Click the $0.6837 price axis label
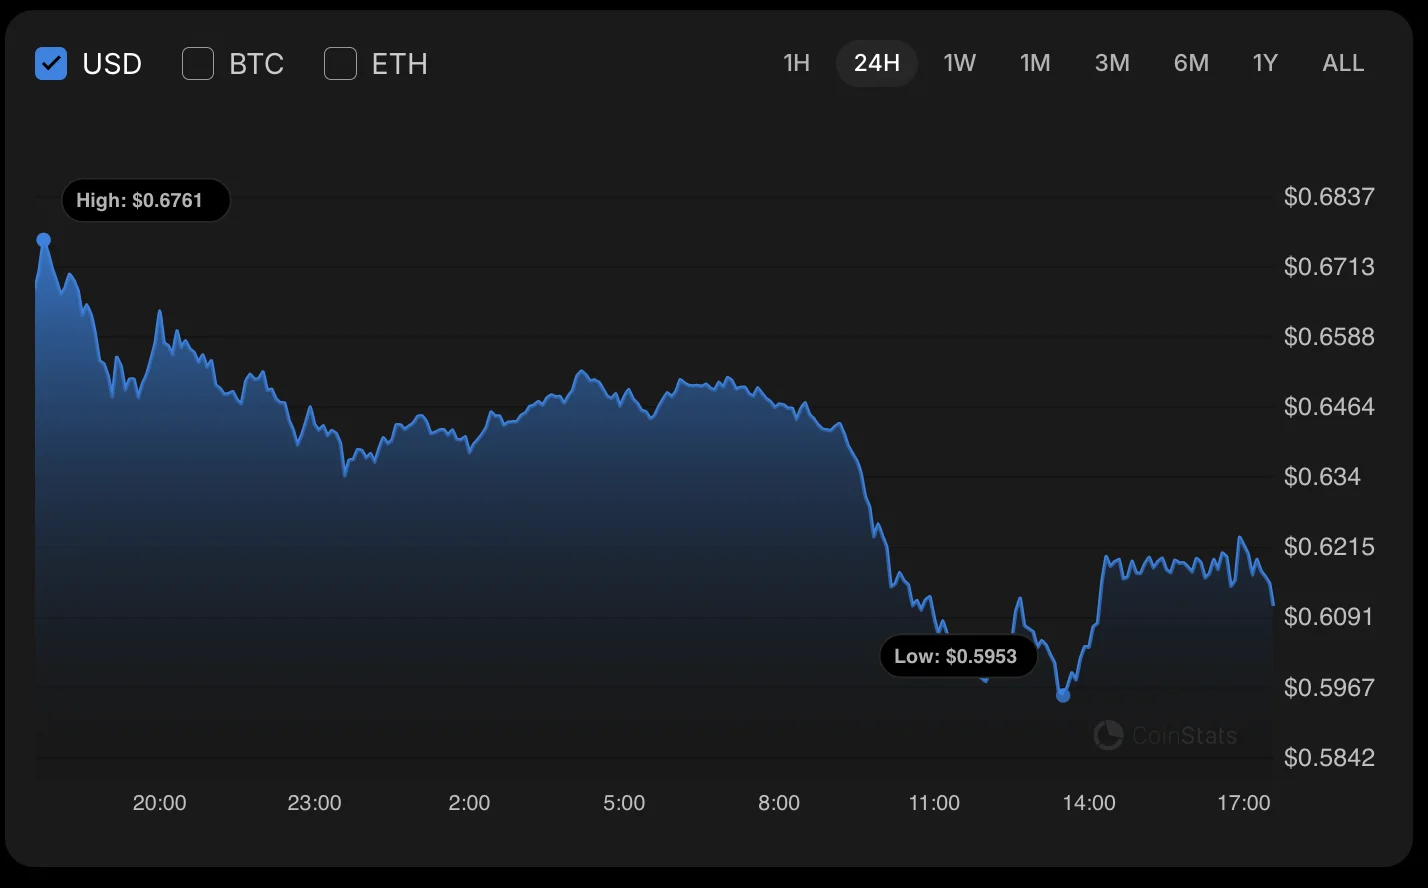1428x888 pixels. (1329, 196)
